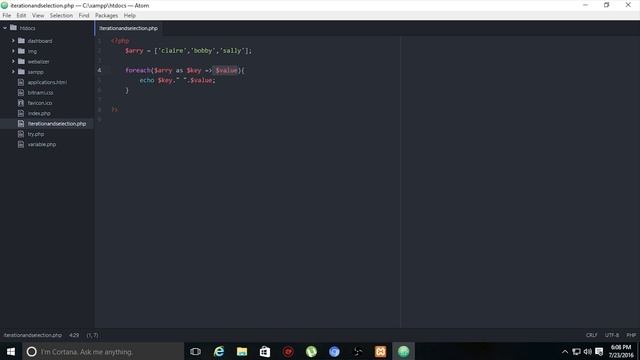Click file icon beside favicon.ico

click(x=21, y=103)
